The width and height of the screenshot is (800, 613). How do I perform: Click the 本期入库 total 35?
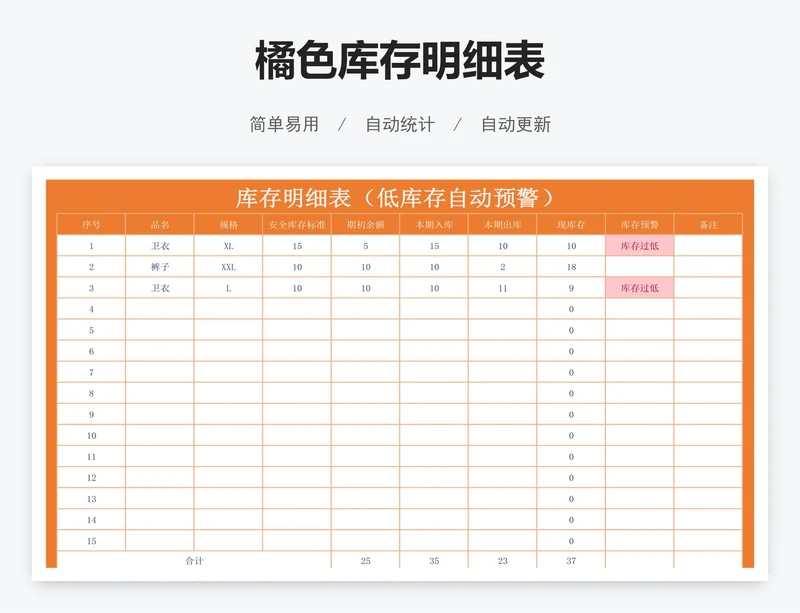pos(434,560)
